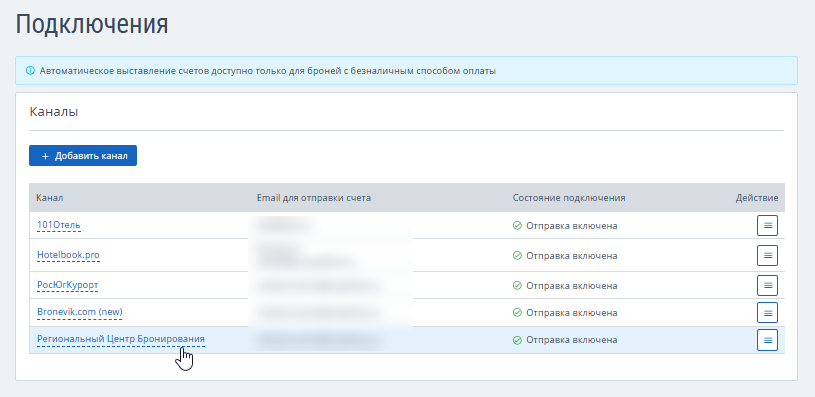
Task: Click the Каналы section heading
Action: coord(54,112)
